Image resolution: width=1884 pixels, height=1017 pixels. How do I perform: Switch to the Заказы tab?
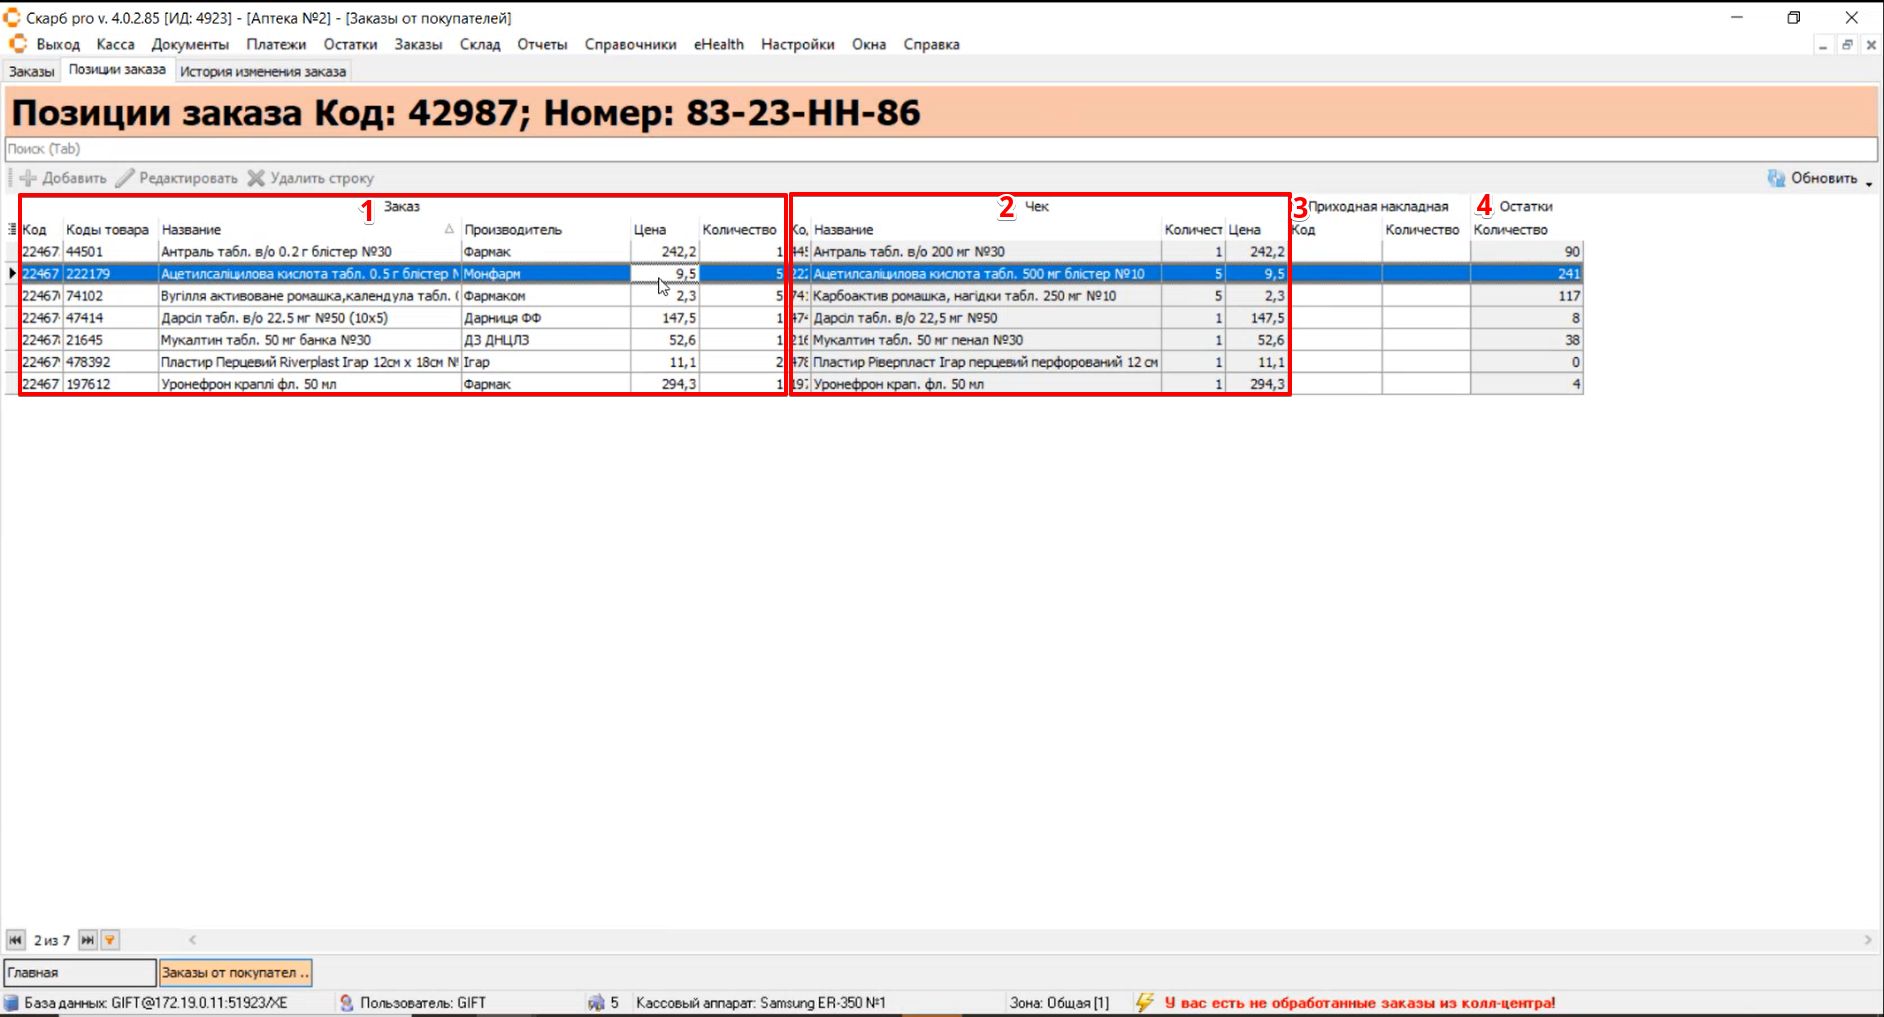pos(31,71)
